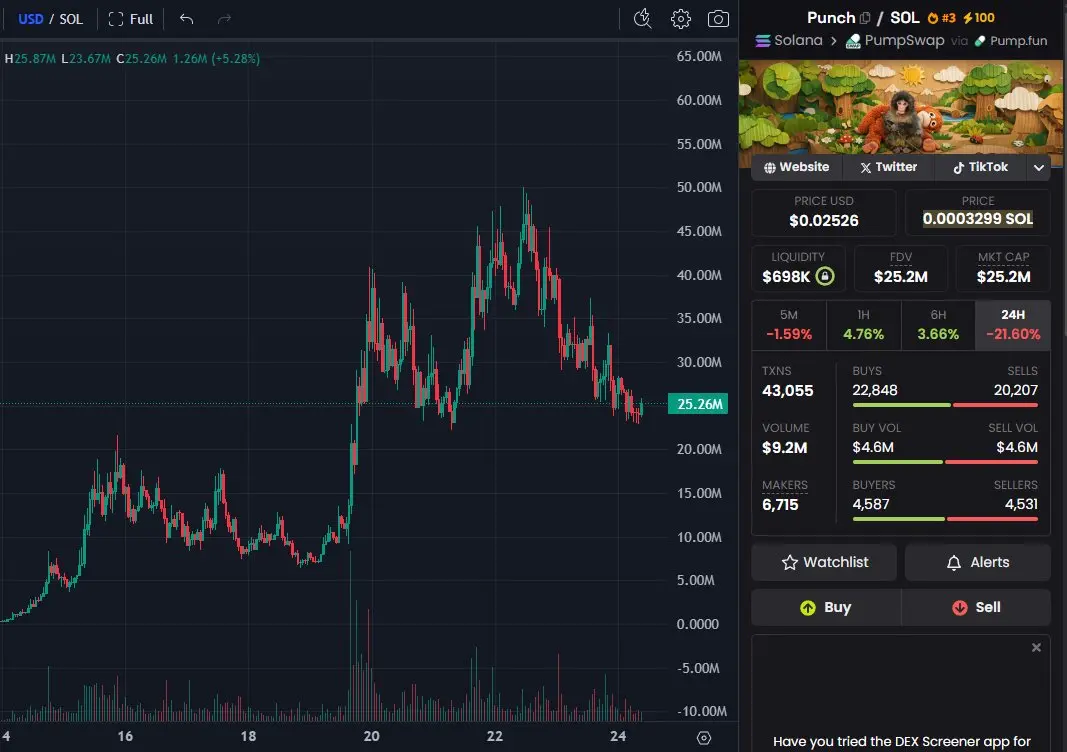Viewport: 1067px width, 752px height.
Task: Open quick search lightning icon
Action: [x=642, y=19]
